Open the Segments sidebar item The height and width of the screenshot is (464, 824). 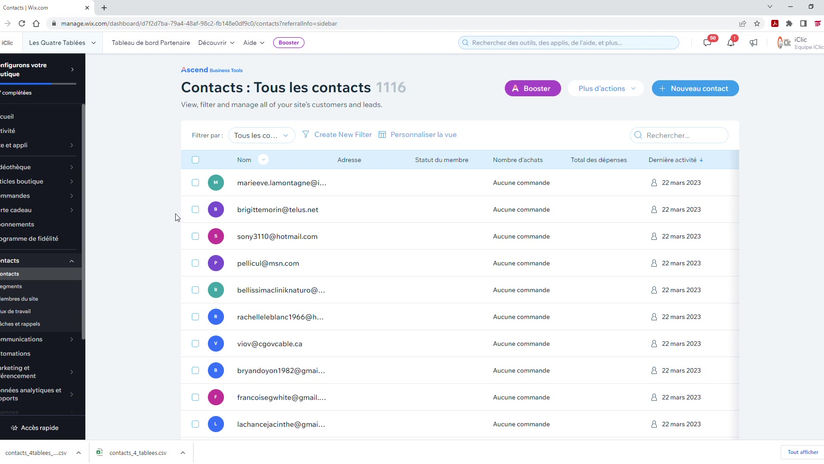(x=11, y=286)
